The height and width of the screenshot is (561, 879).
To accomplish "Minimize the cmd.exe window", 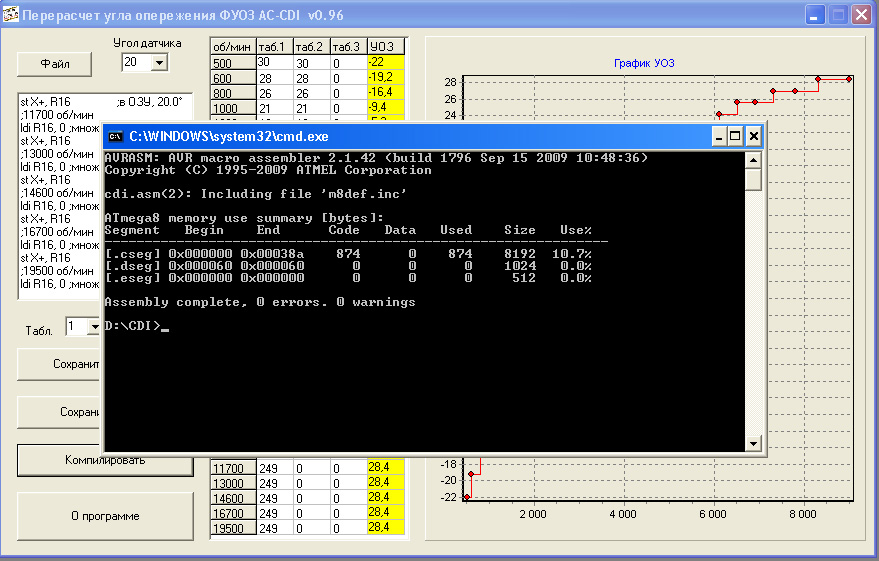I will [719, 136].
